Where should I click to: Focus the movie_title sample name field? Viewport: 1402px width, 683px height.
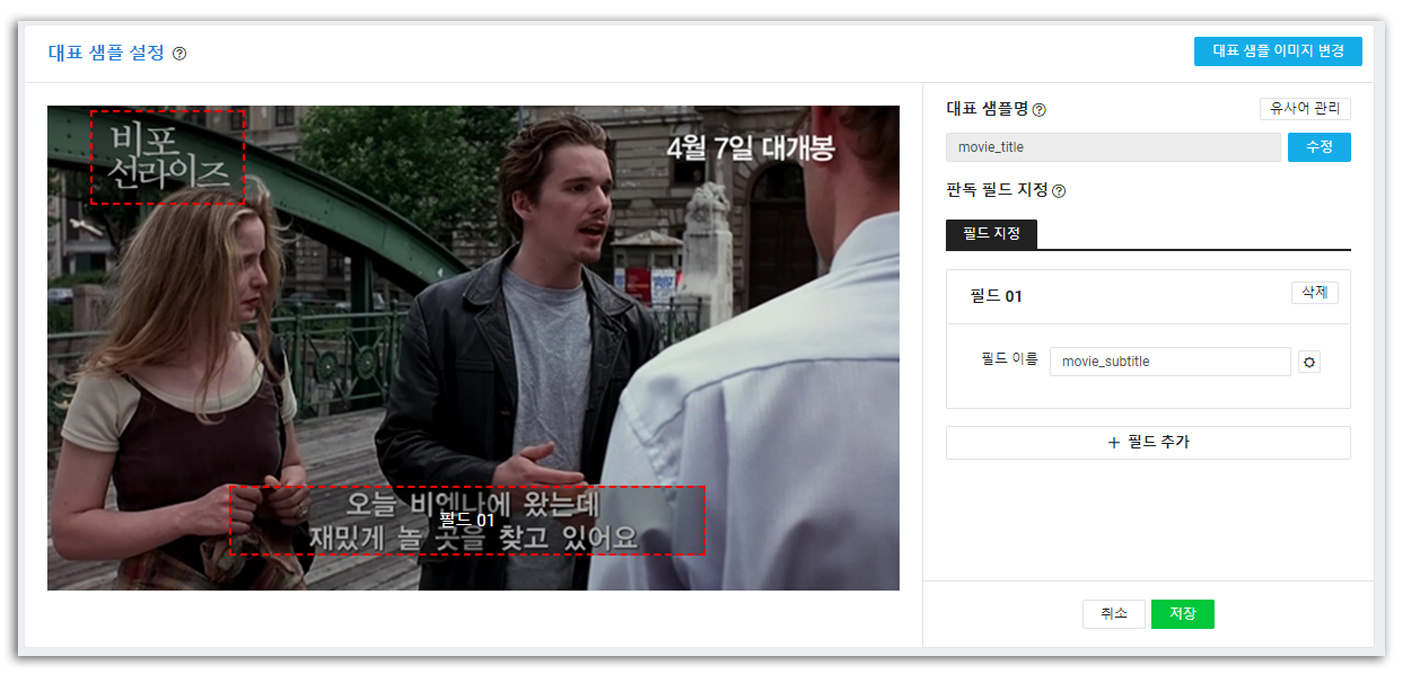[x=1113, y=147]
